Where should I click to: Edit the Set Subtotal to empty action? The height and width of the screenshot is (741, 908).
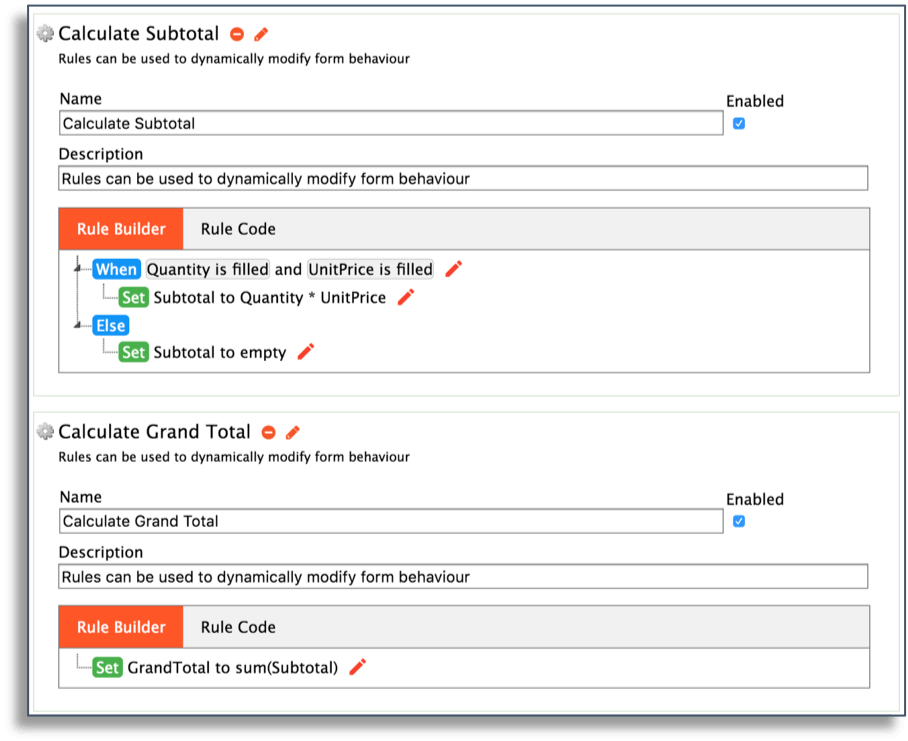305,352
